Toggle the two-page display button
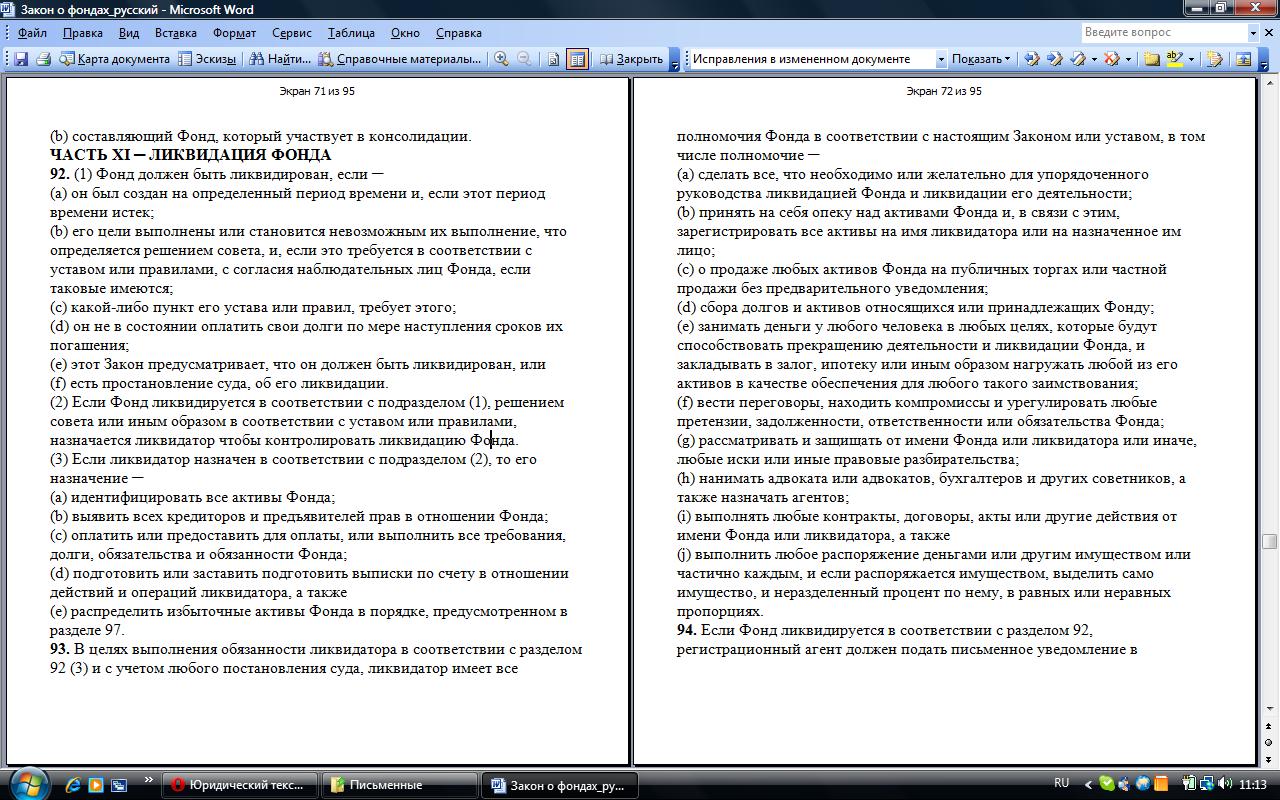This screenshot has width=1280, height=800. point(577,59)
